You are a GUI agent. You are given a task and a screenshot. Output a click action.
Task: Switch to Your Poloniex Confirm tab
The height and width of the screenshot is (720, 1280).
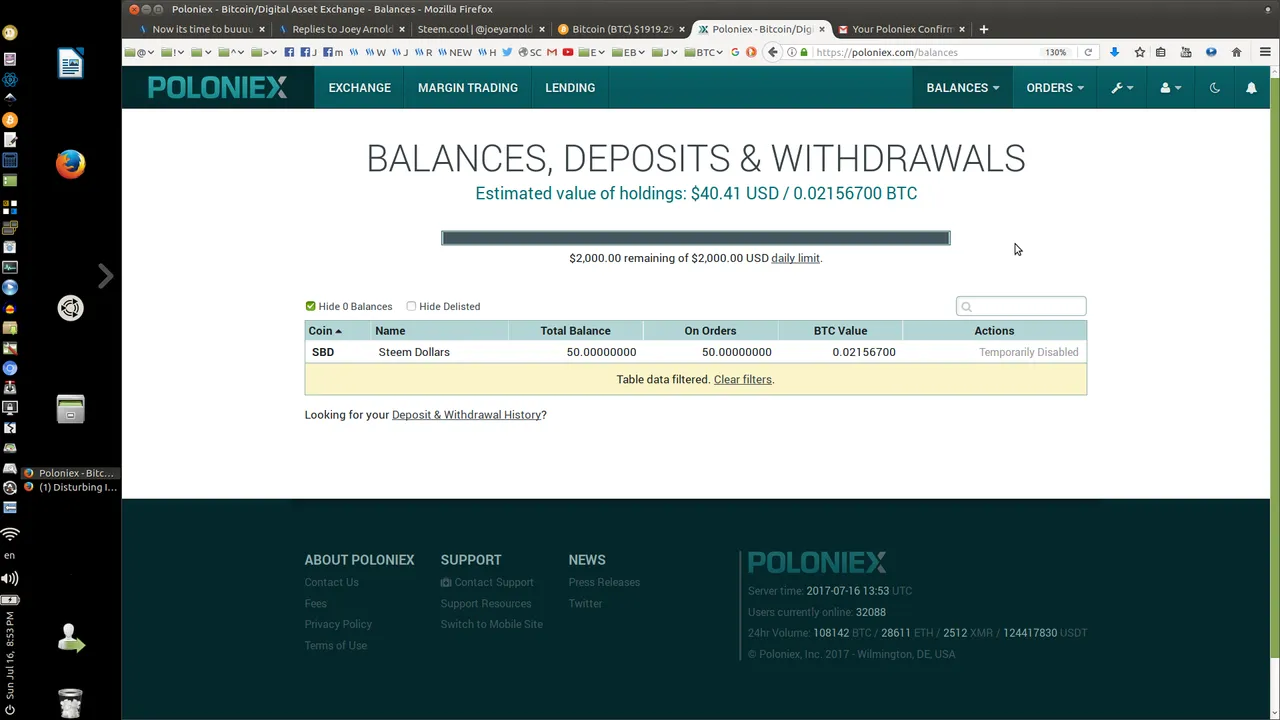[900, 29]
